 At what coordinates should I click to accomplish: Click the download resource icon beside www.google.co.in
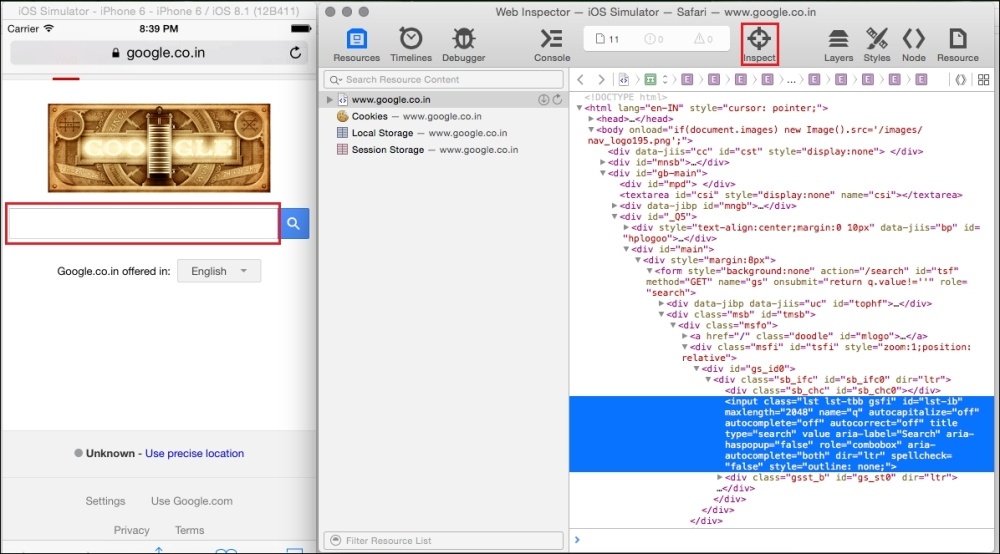pos(543,99)
